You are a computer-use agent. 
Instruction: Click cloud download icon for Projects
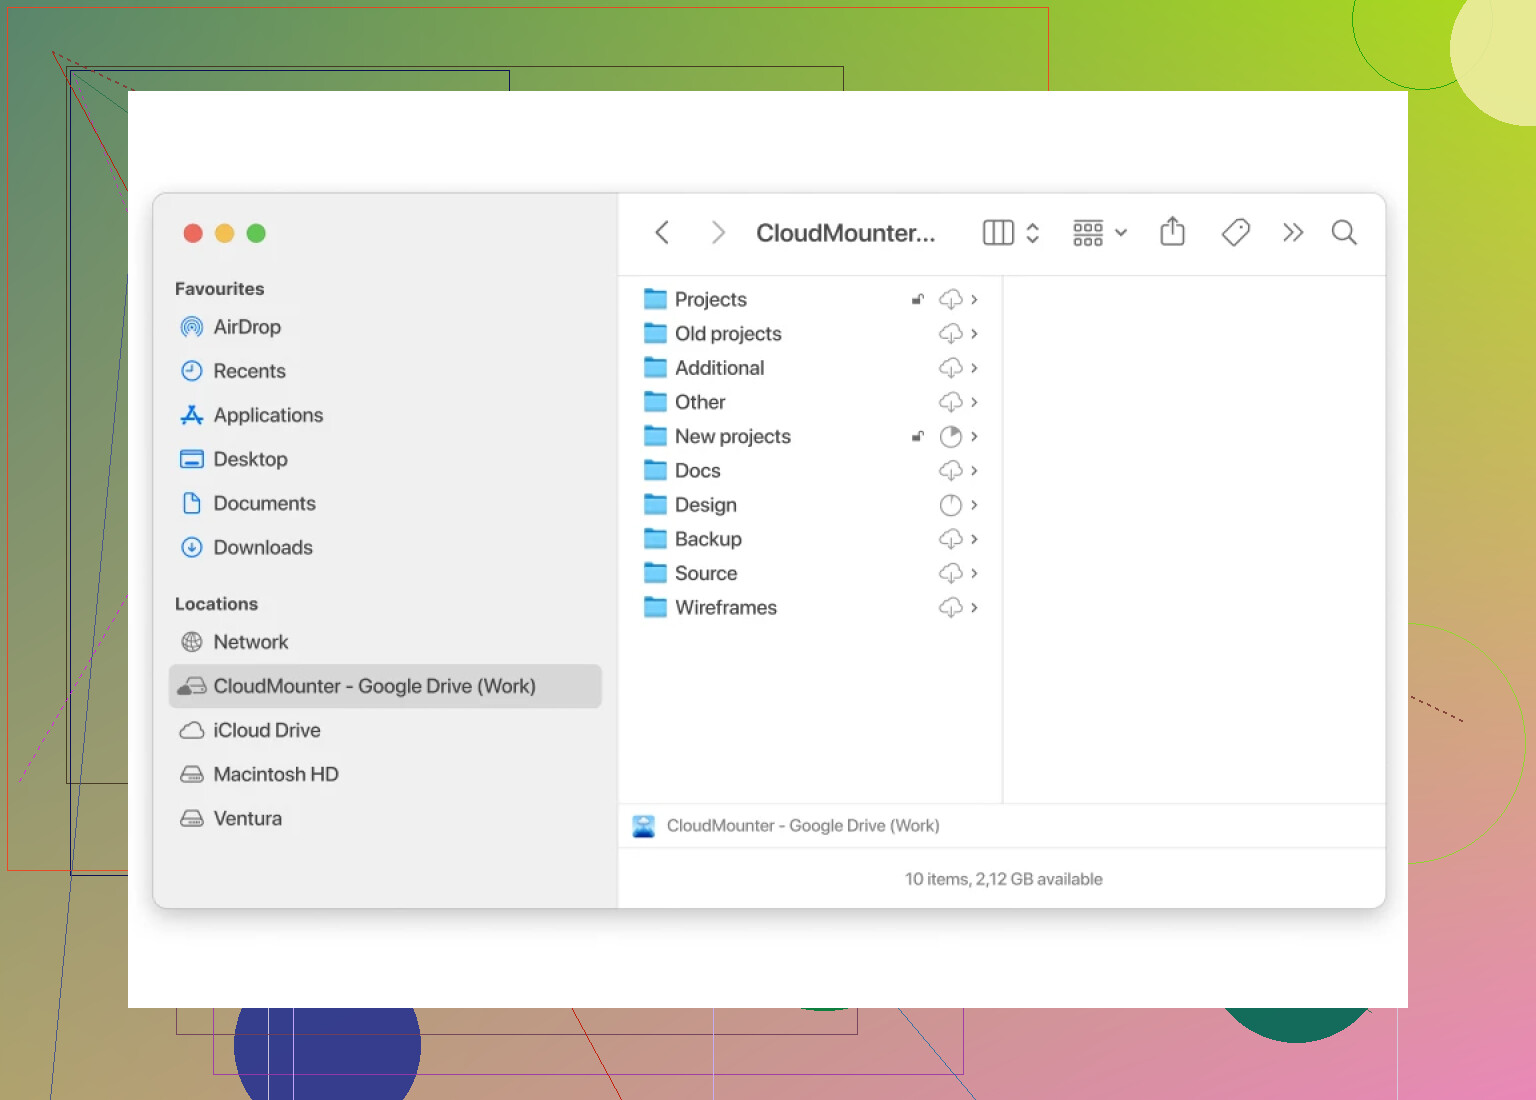point(950,299)
